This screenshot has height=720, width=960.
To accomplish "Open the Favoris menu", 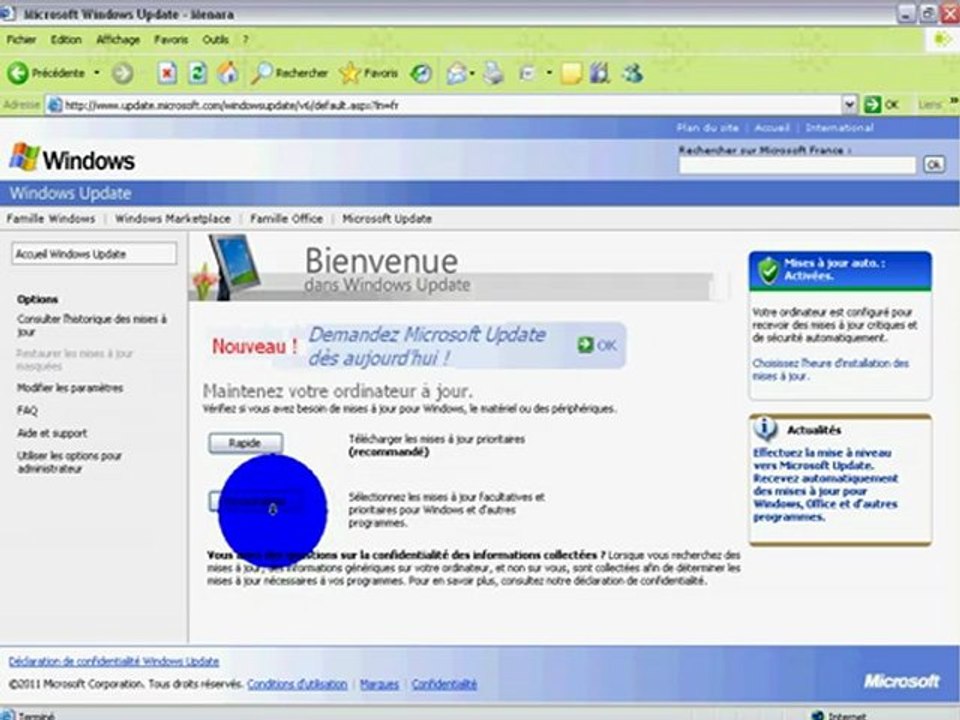I will coord(171,40).
